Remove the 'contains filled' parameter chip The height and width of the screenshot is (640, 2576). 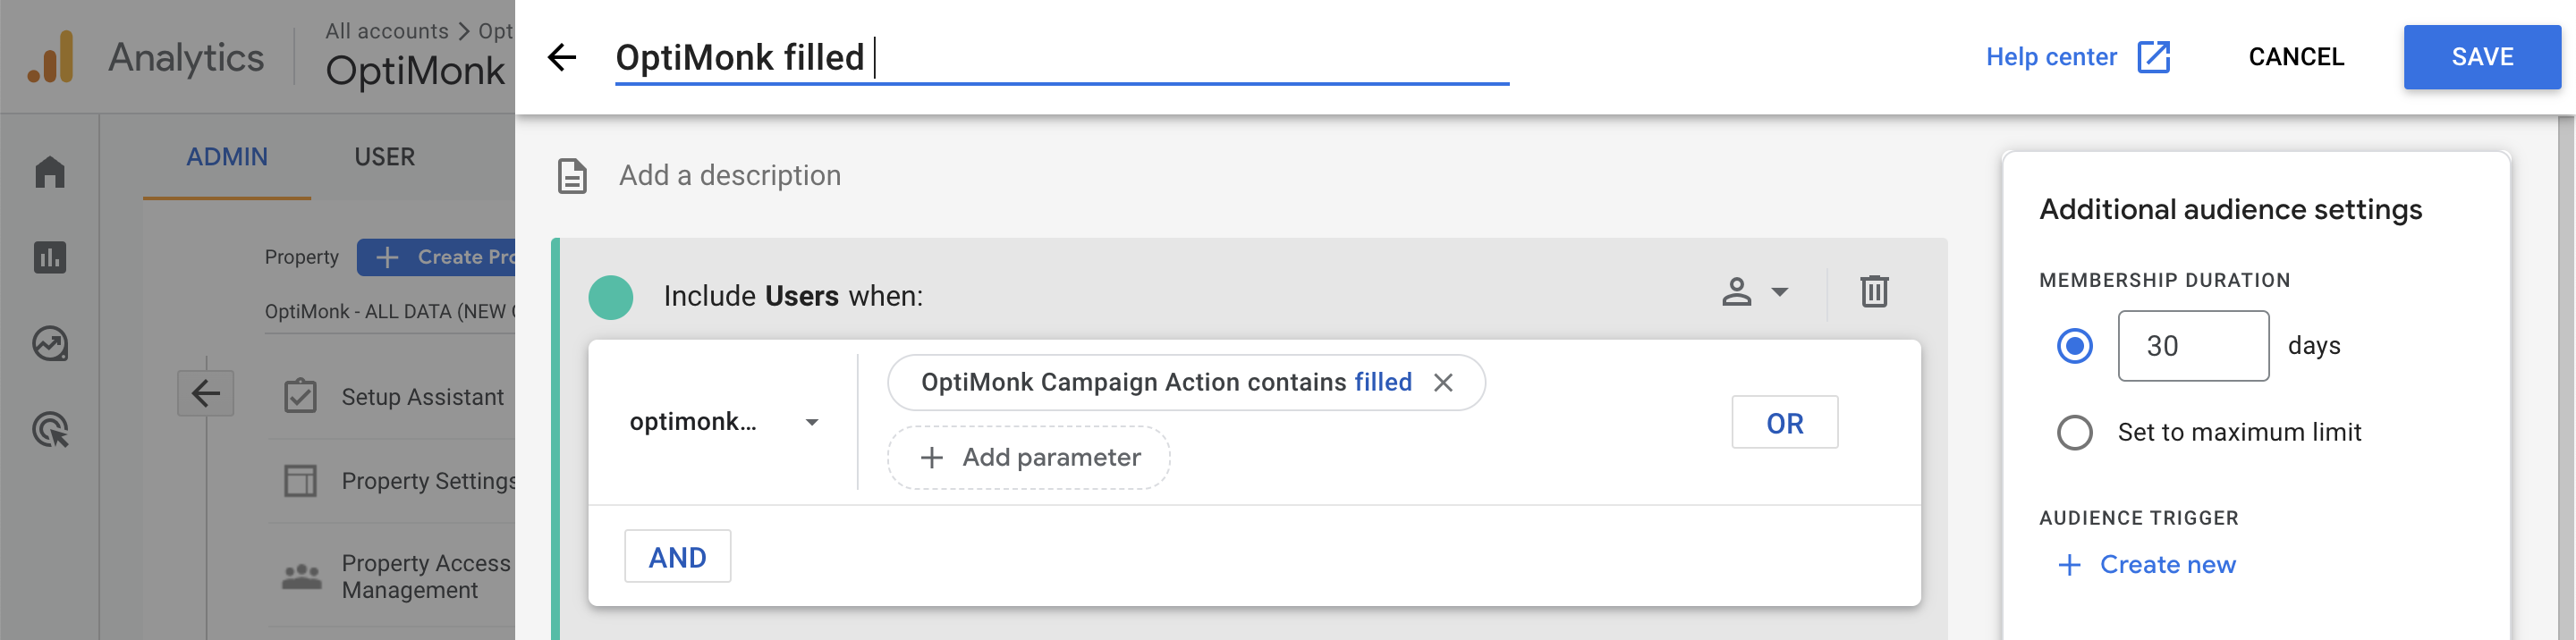(1443, 382)
